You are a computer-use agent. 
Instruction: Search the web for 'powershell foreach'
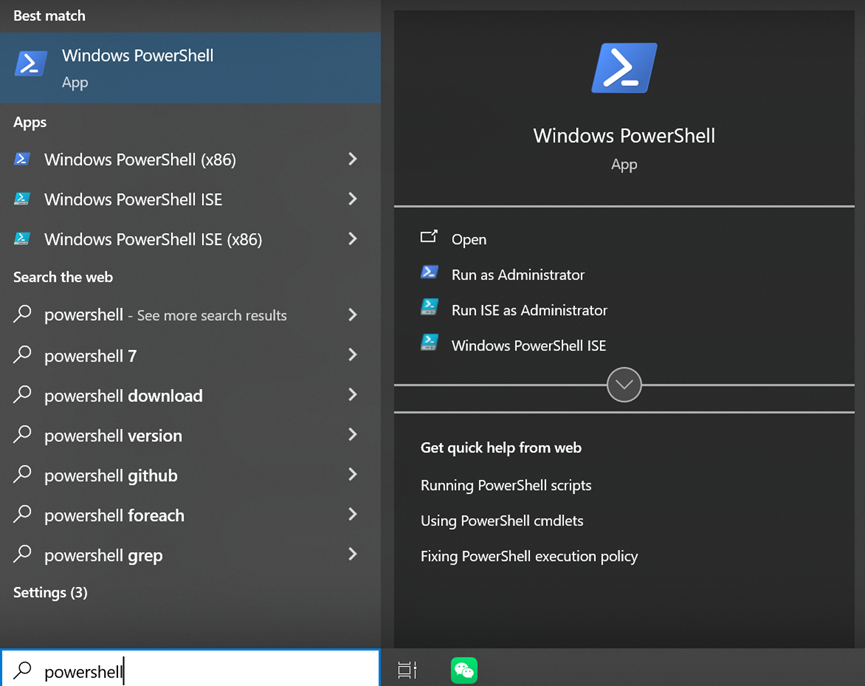coord(190,515)
